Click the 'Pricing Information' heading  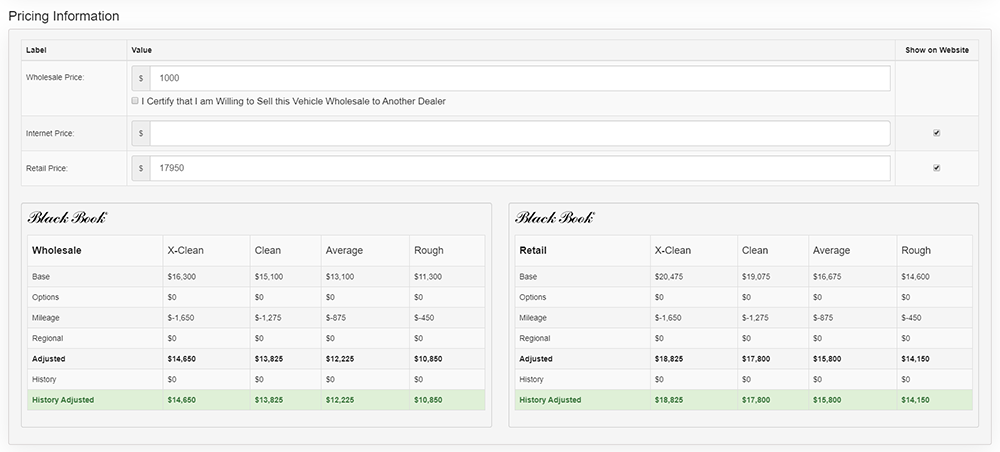64,16
